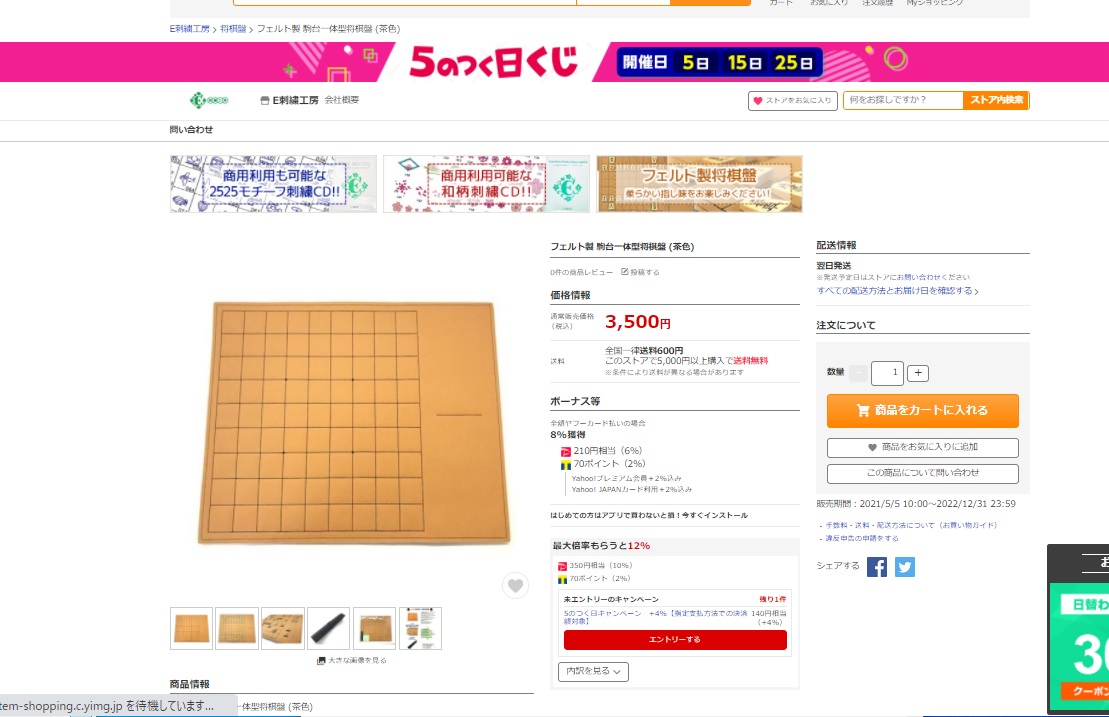Share product on Facebook icon
Image resolution: width=1109 pixels, height=717 pixels.
[876, 567]
